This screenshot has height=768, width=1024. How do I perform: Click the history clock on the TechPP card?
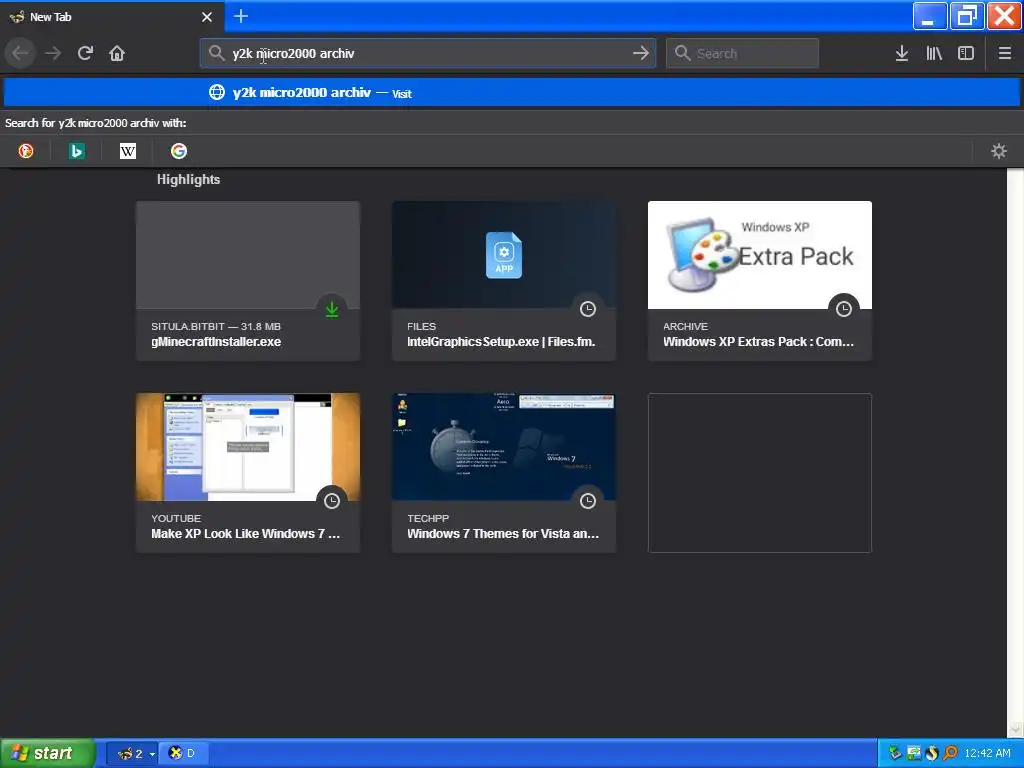(x=588, y=502)
